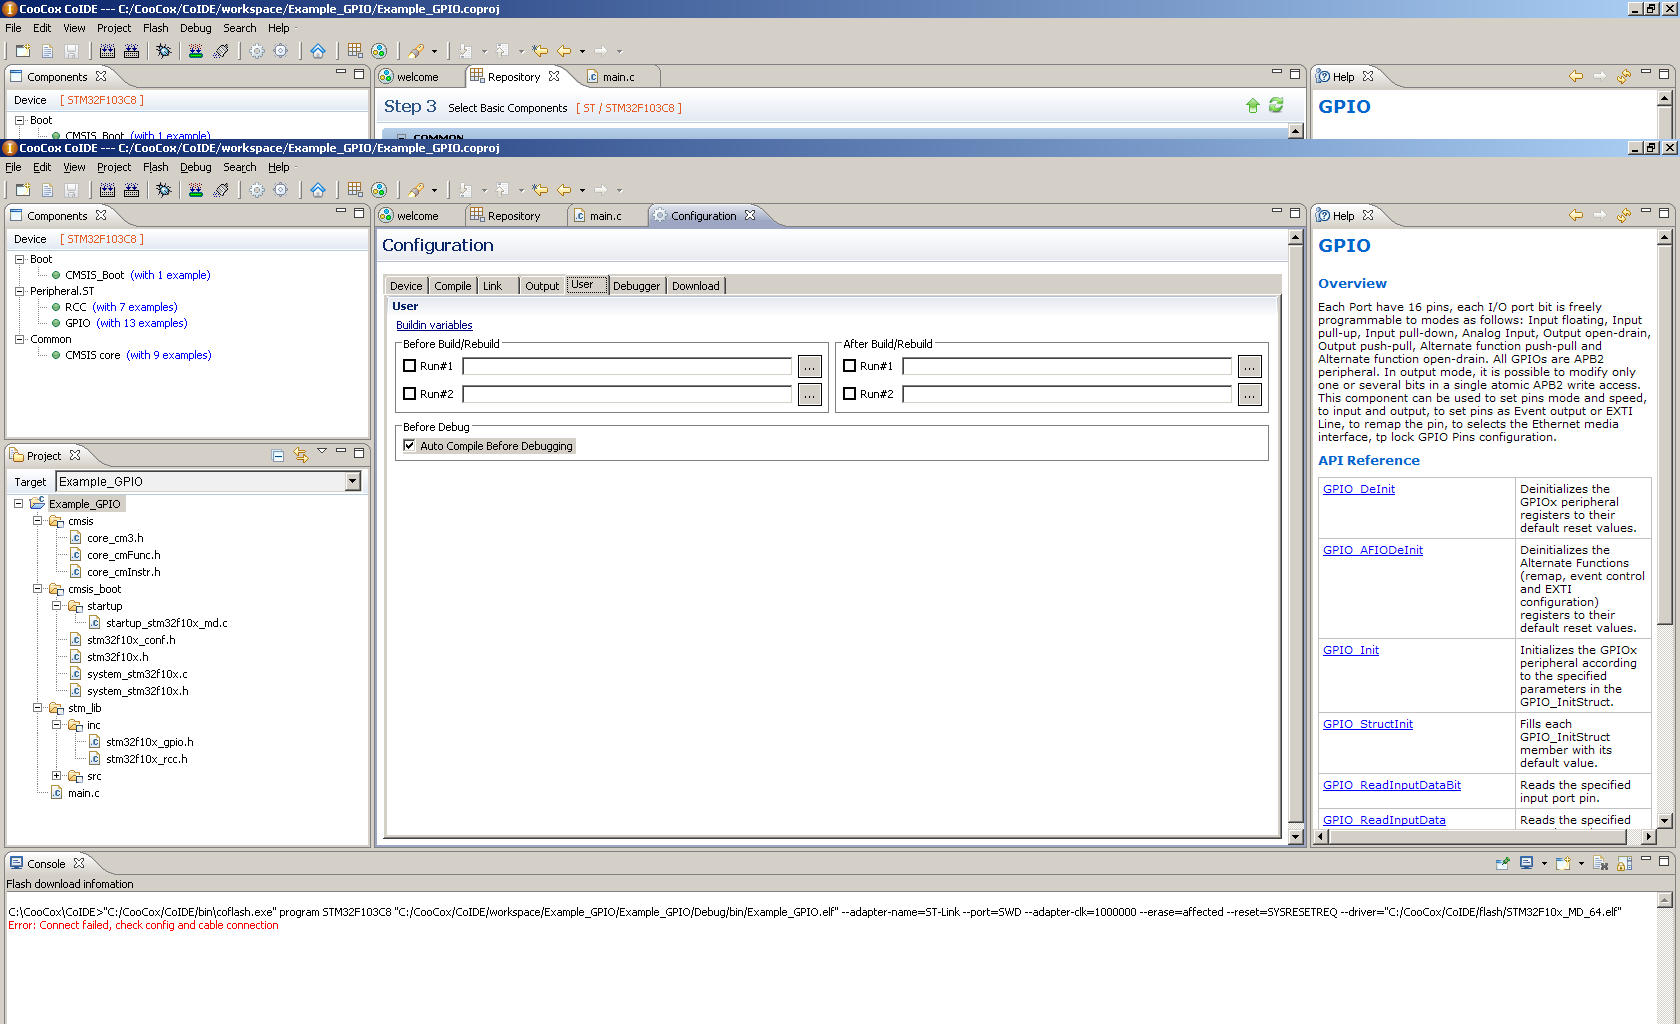Click the Download Code to Flash icon
The width and height of the screenshot is (1680, 1024).
point(196,190)
